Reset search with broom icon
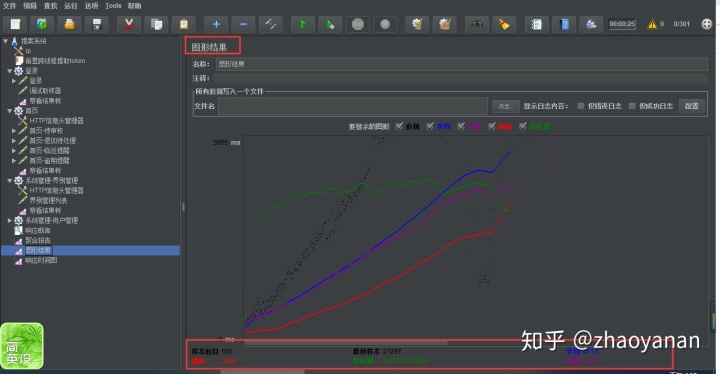Screen dimensions: 720x374 pos(504,24)
